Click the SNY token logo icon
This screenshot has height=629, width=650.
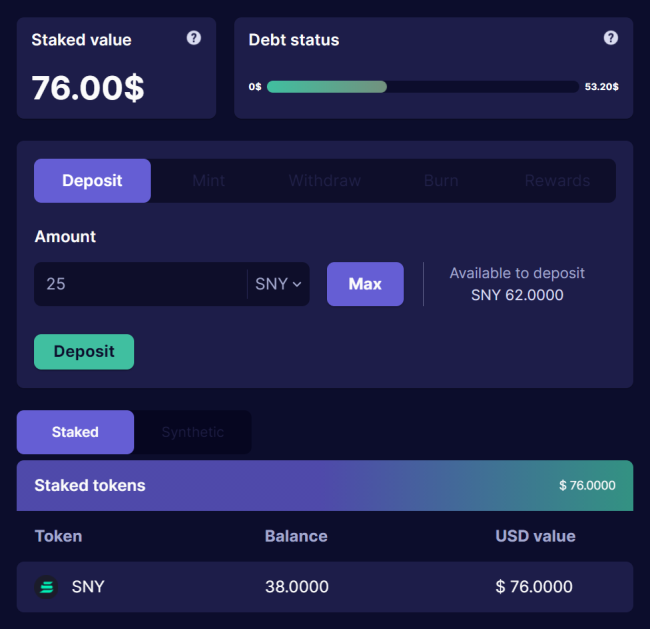(46, 587)
